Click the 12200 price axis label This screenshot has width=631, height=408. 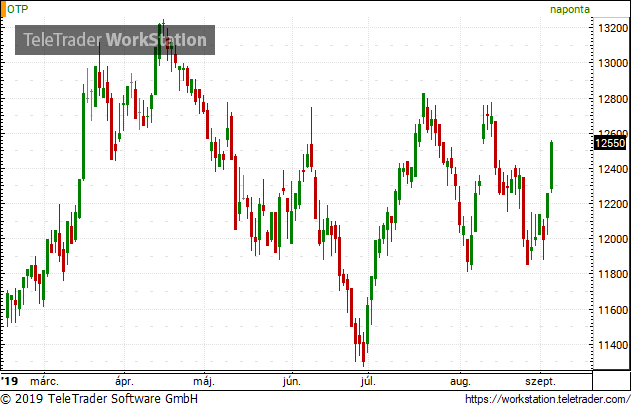point(613,204)
